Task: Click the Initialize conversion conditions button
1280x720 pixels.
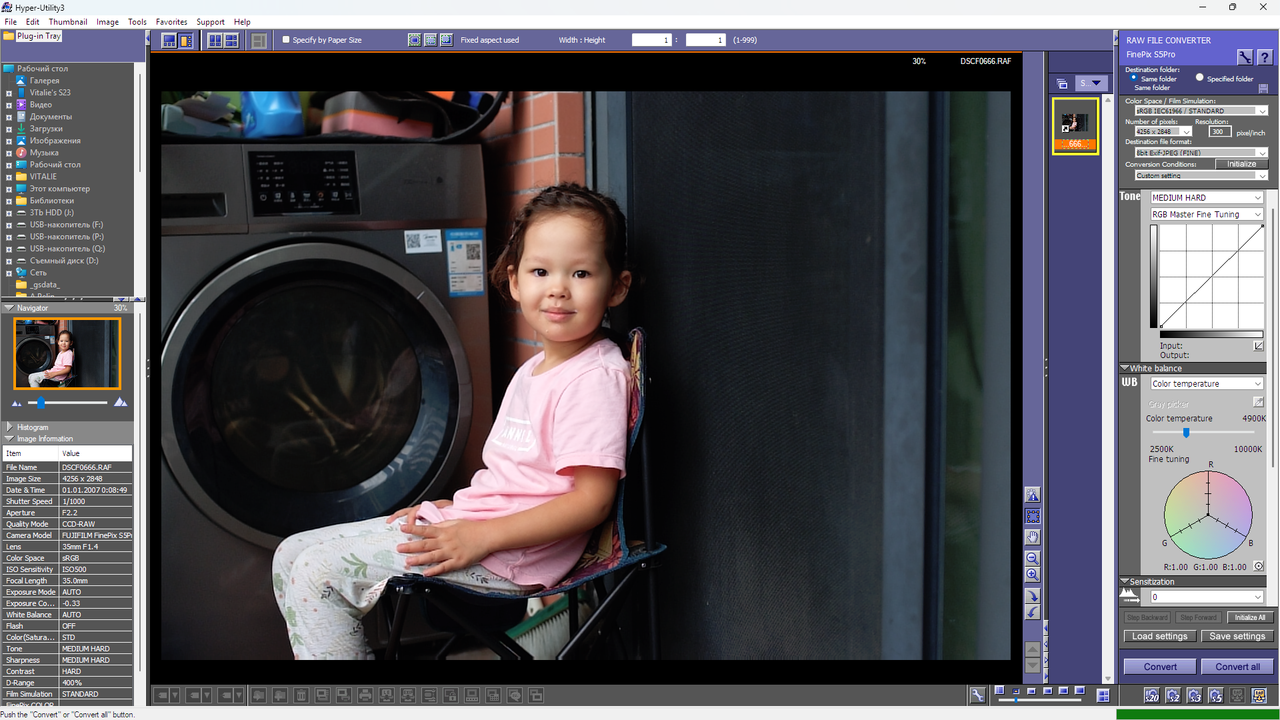Action: pyautogui.click(x=1242, y=164)
